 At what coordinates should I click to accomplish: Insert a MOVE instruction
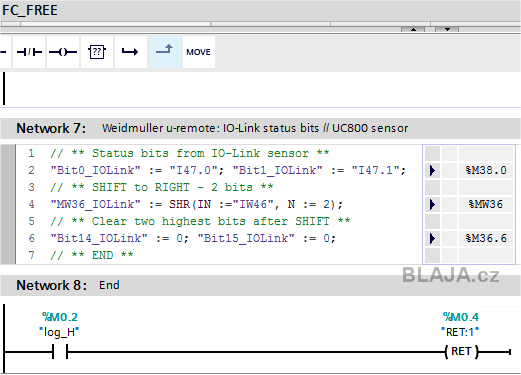(x=199, y=52)
